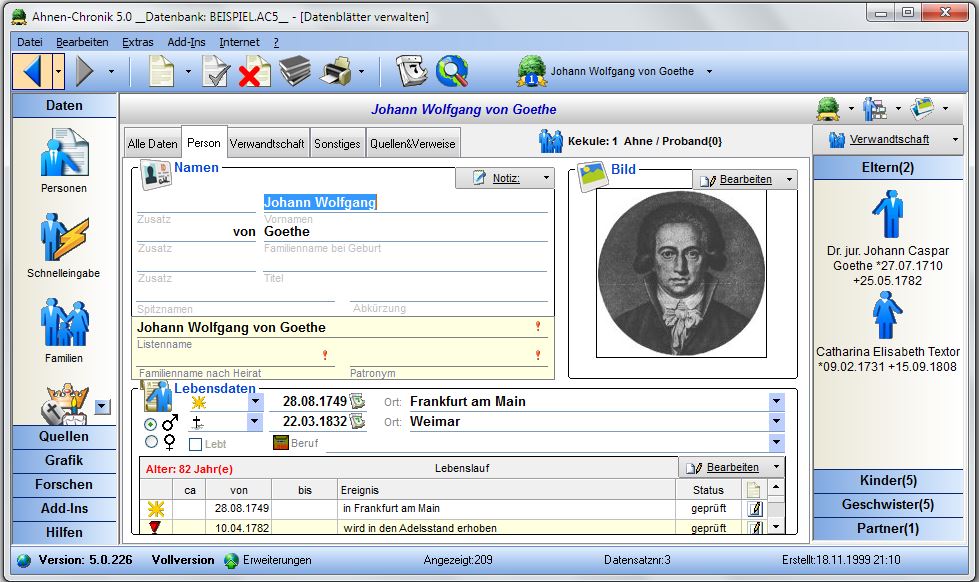Click the Erweiterungen icon in the status bar
This screenshot has height=582, width=979.
[232, 560]
